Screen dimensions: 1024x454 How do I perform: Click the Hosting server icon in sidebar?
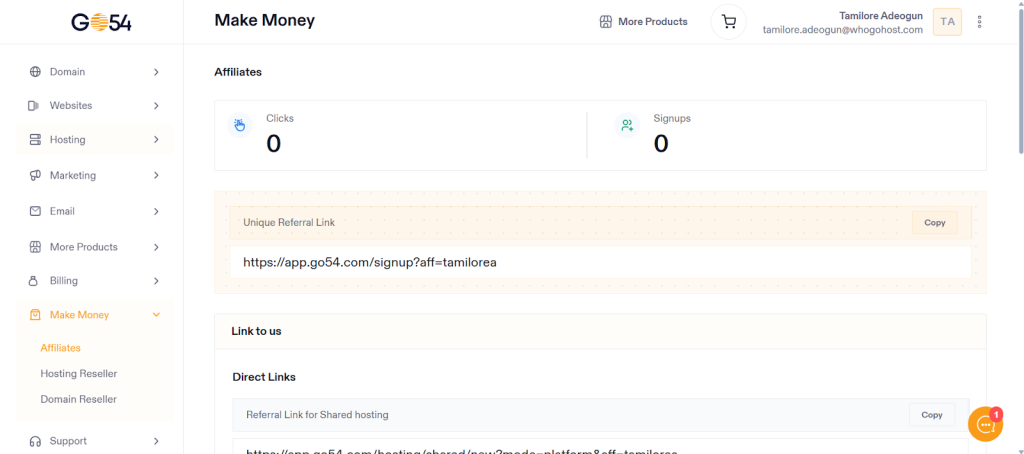click(35, 140)
